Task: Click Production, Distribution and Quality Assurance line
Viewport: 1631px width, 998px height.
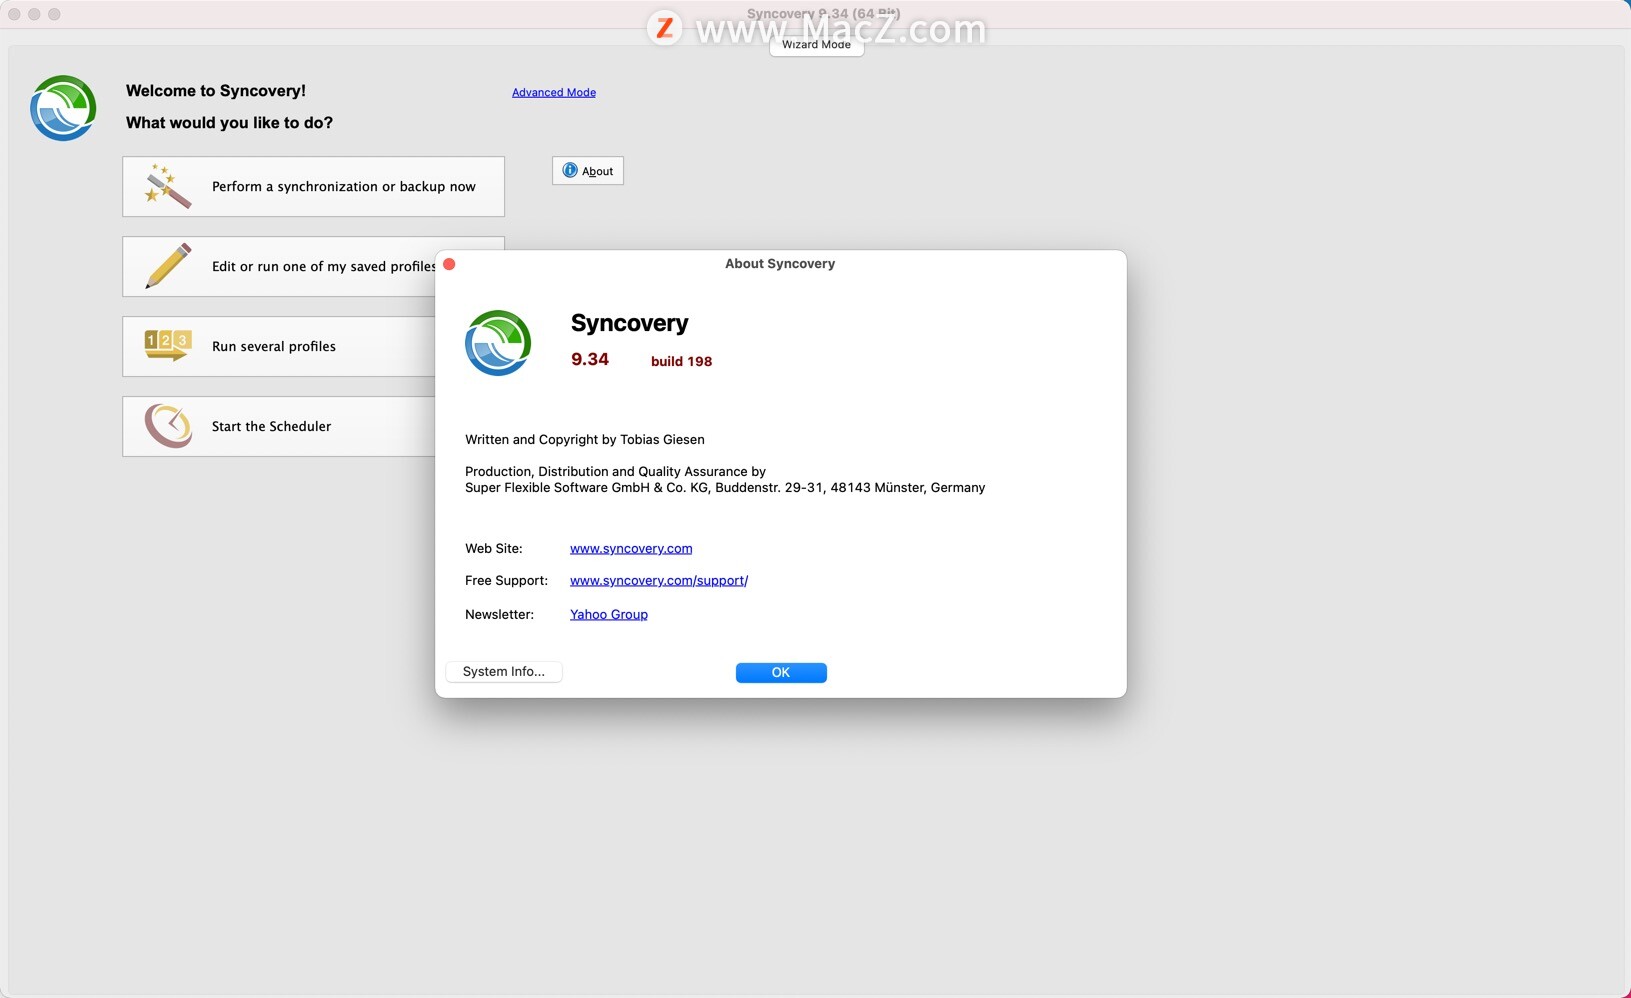Action: tap(615, 471)
